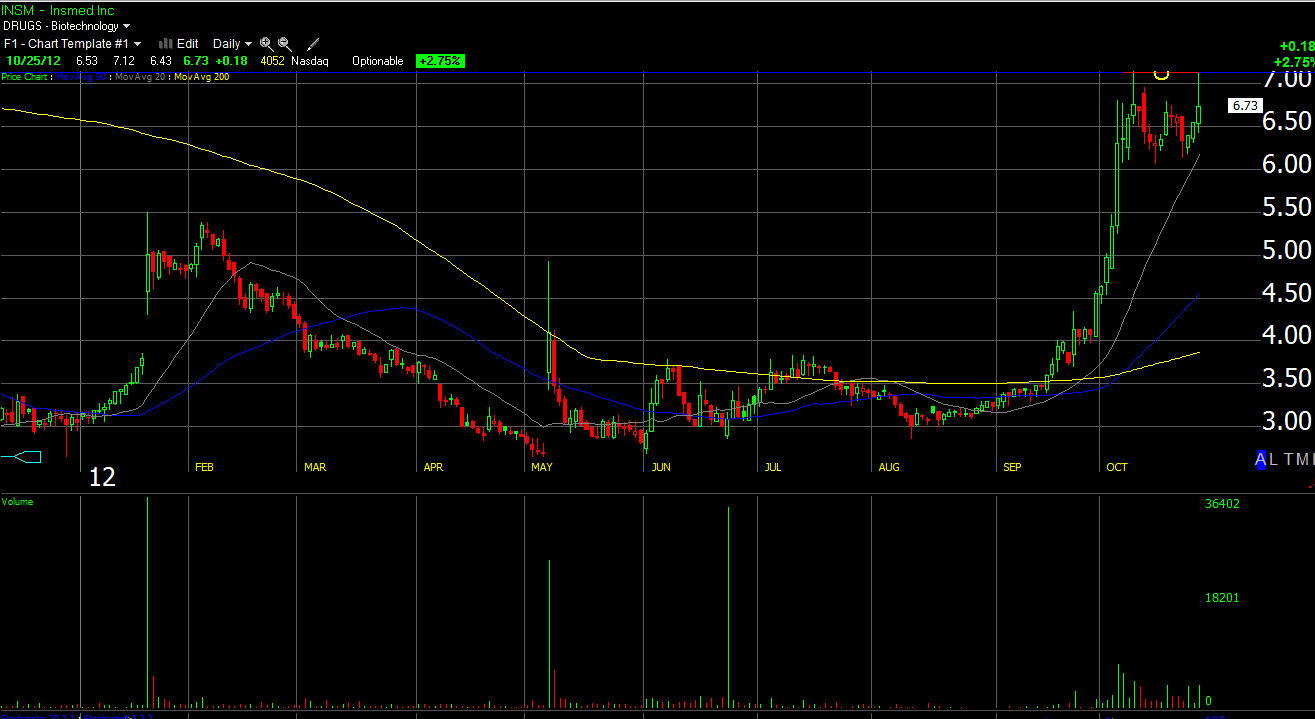Screen dimensions: 1315x719
Task: Click the 5.00 price scale label
Action: tap(1286, 249)
